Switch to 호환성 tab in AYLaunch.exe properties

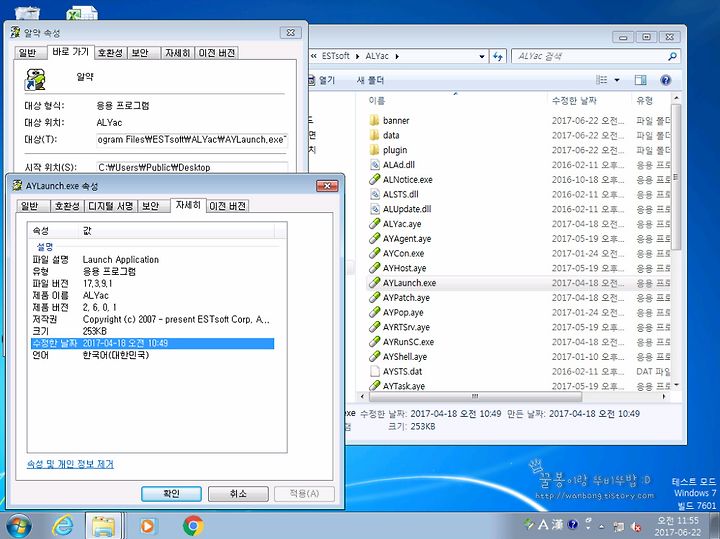click(67, 206)
